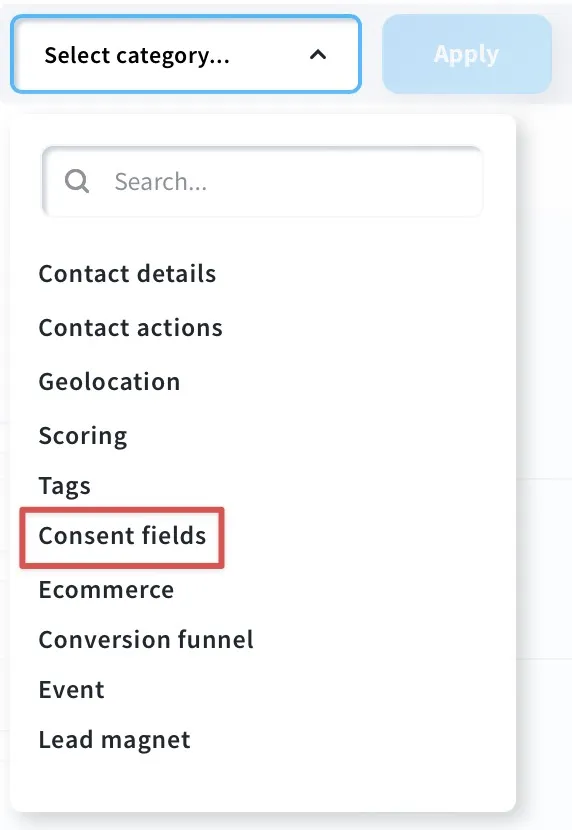
Task: Collapse the dropdown using the chevron arrow
Action: click(x=317, y=55)
